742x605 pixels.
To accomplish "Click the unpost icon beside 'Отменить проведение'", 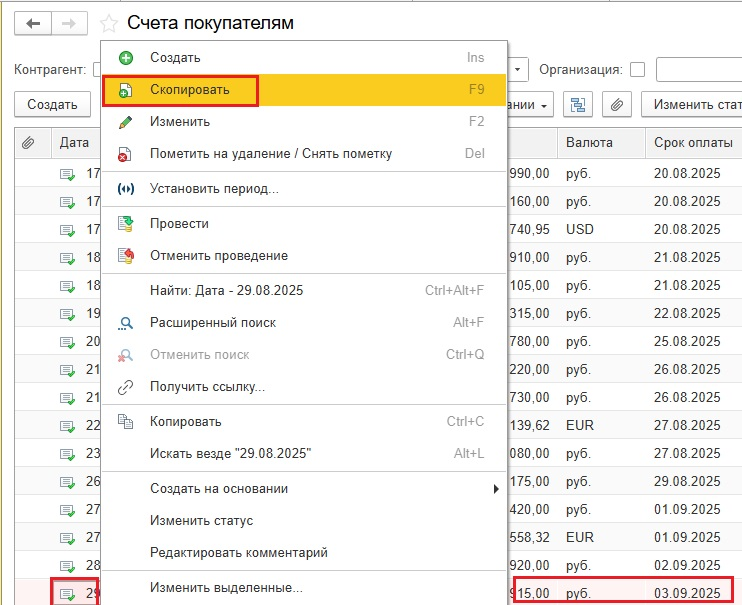I will (126, 256).
